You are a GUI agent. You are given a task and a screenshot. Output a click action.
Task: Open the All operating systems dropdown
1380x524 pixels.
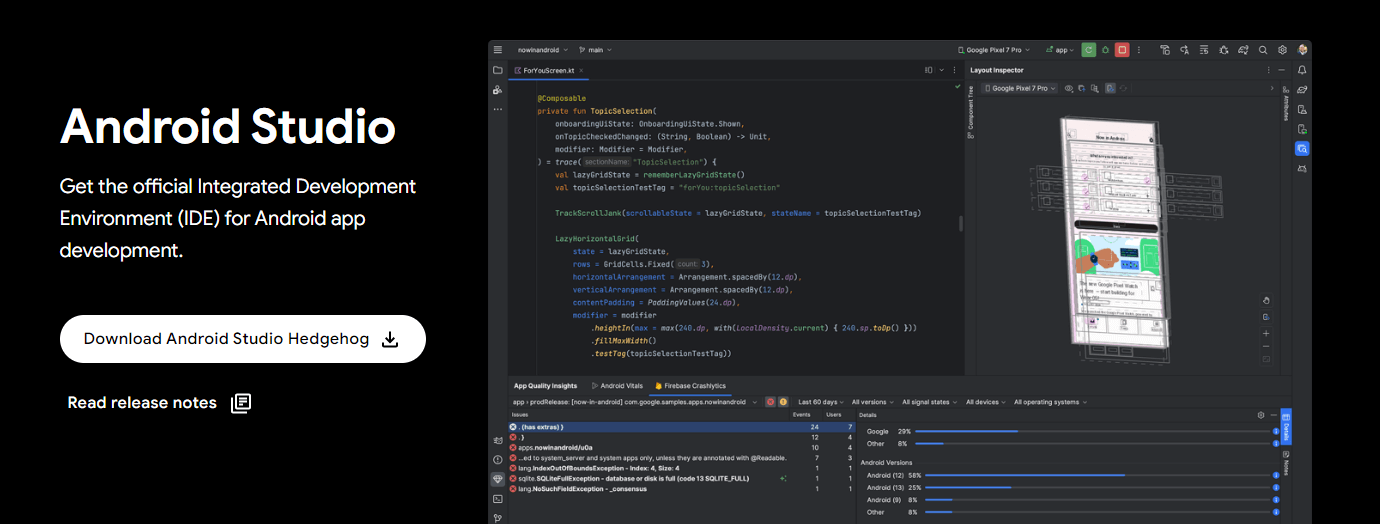pos(1050,402)
